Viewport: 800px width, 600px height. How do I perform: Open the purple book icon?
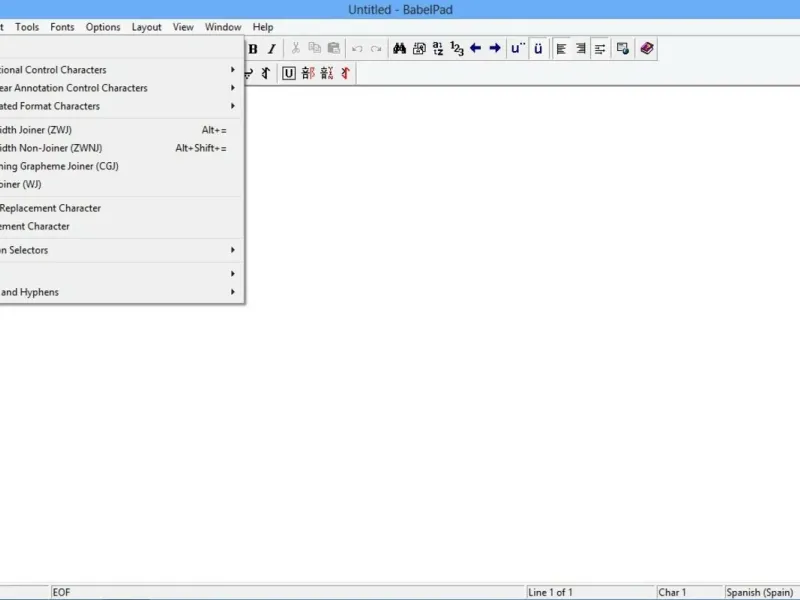click(646, 48)
